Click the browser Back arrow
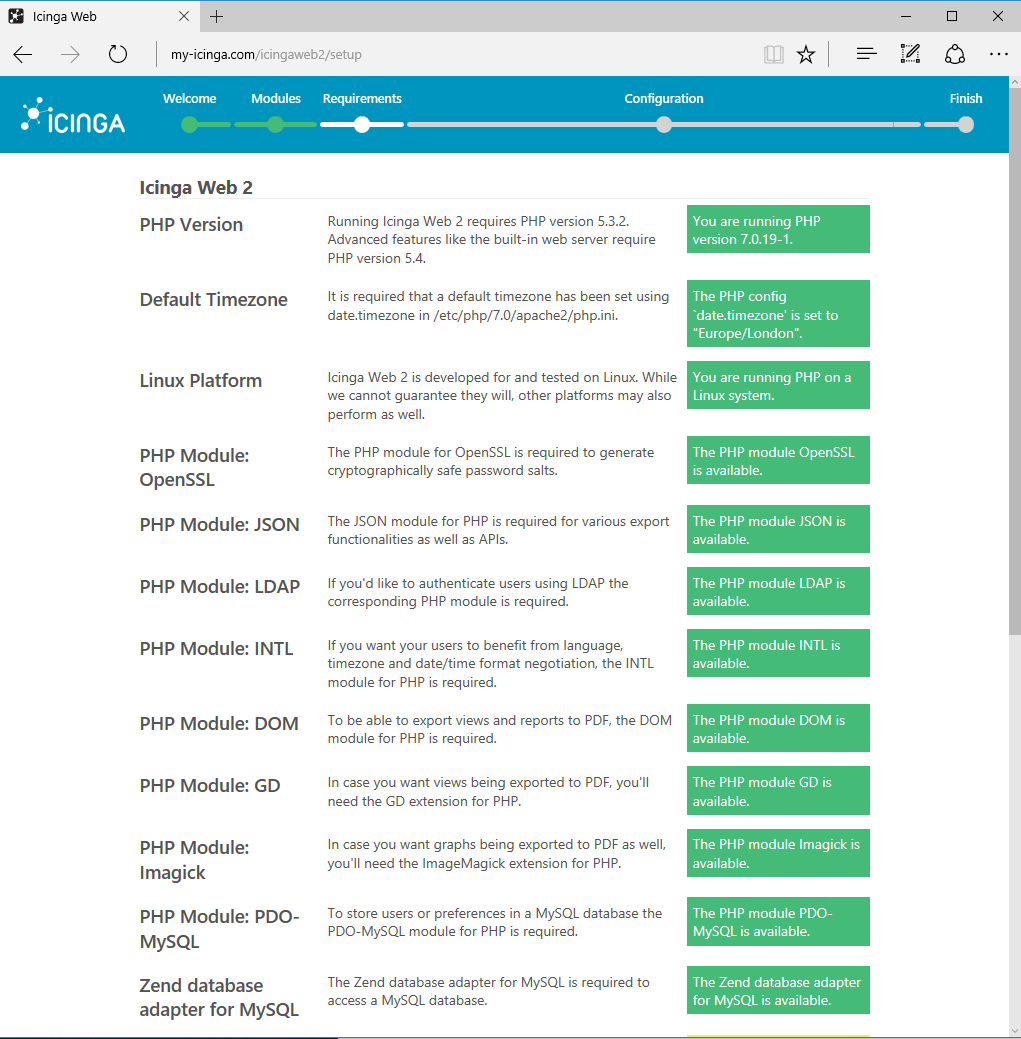The height and width of the screenshot is (1039, 1021). click(23, 55)
